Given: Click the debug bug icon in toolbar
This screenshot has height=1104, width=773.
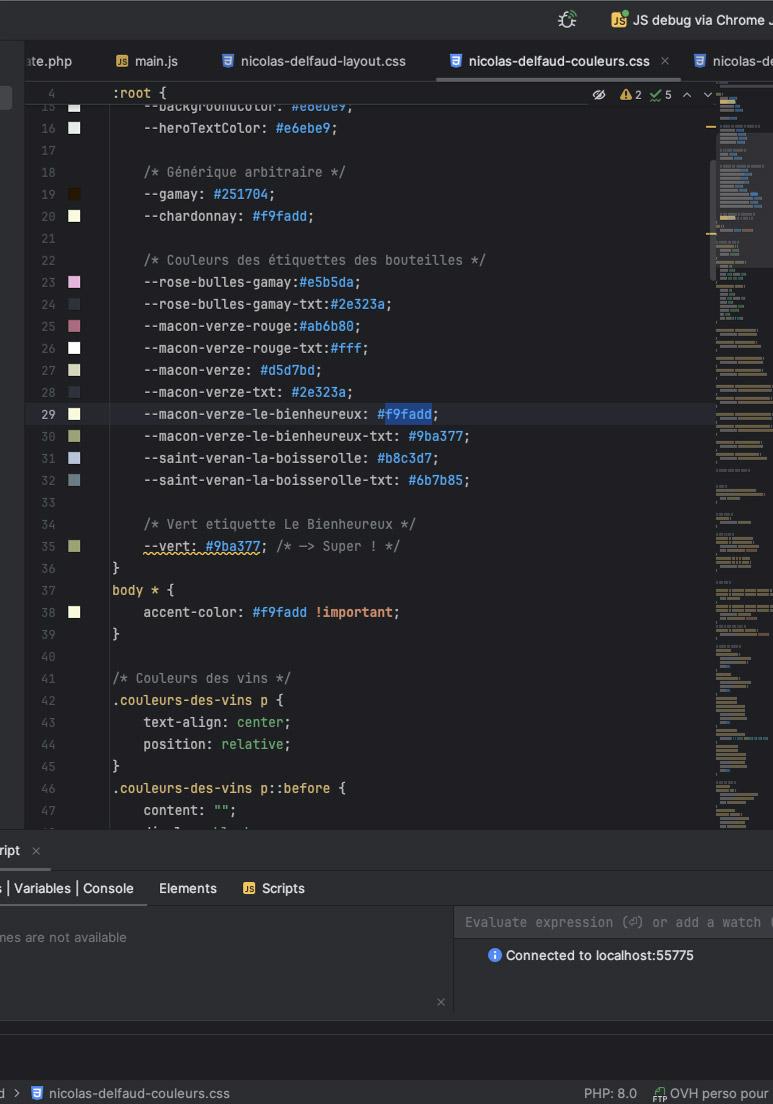Looking at the screenshot, I should point(568,19).
